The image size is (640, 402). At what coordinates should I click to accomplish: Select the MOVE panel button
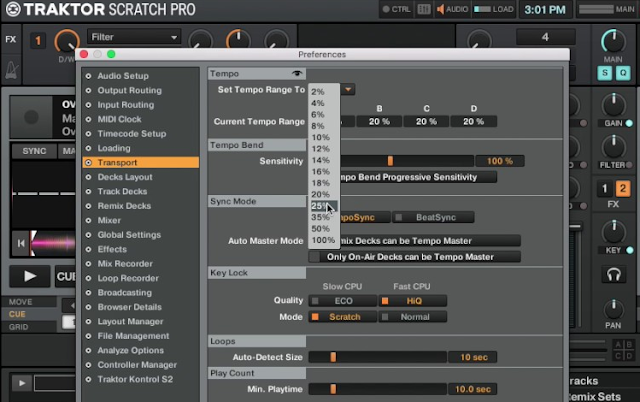(29, 302)
